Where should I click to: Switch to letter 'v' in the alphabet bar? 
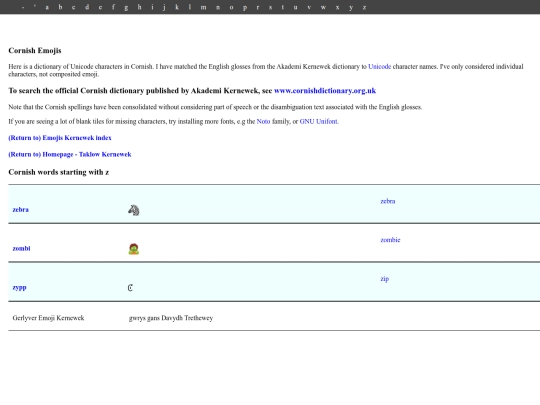(309, 7)
